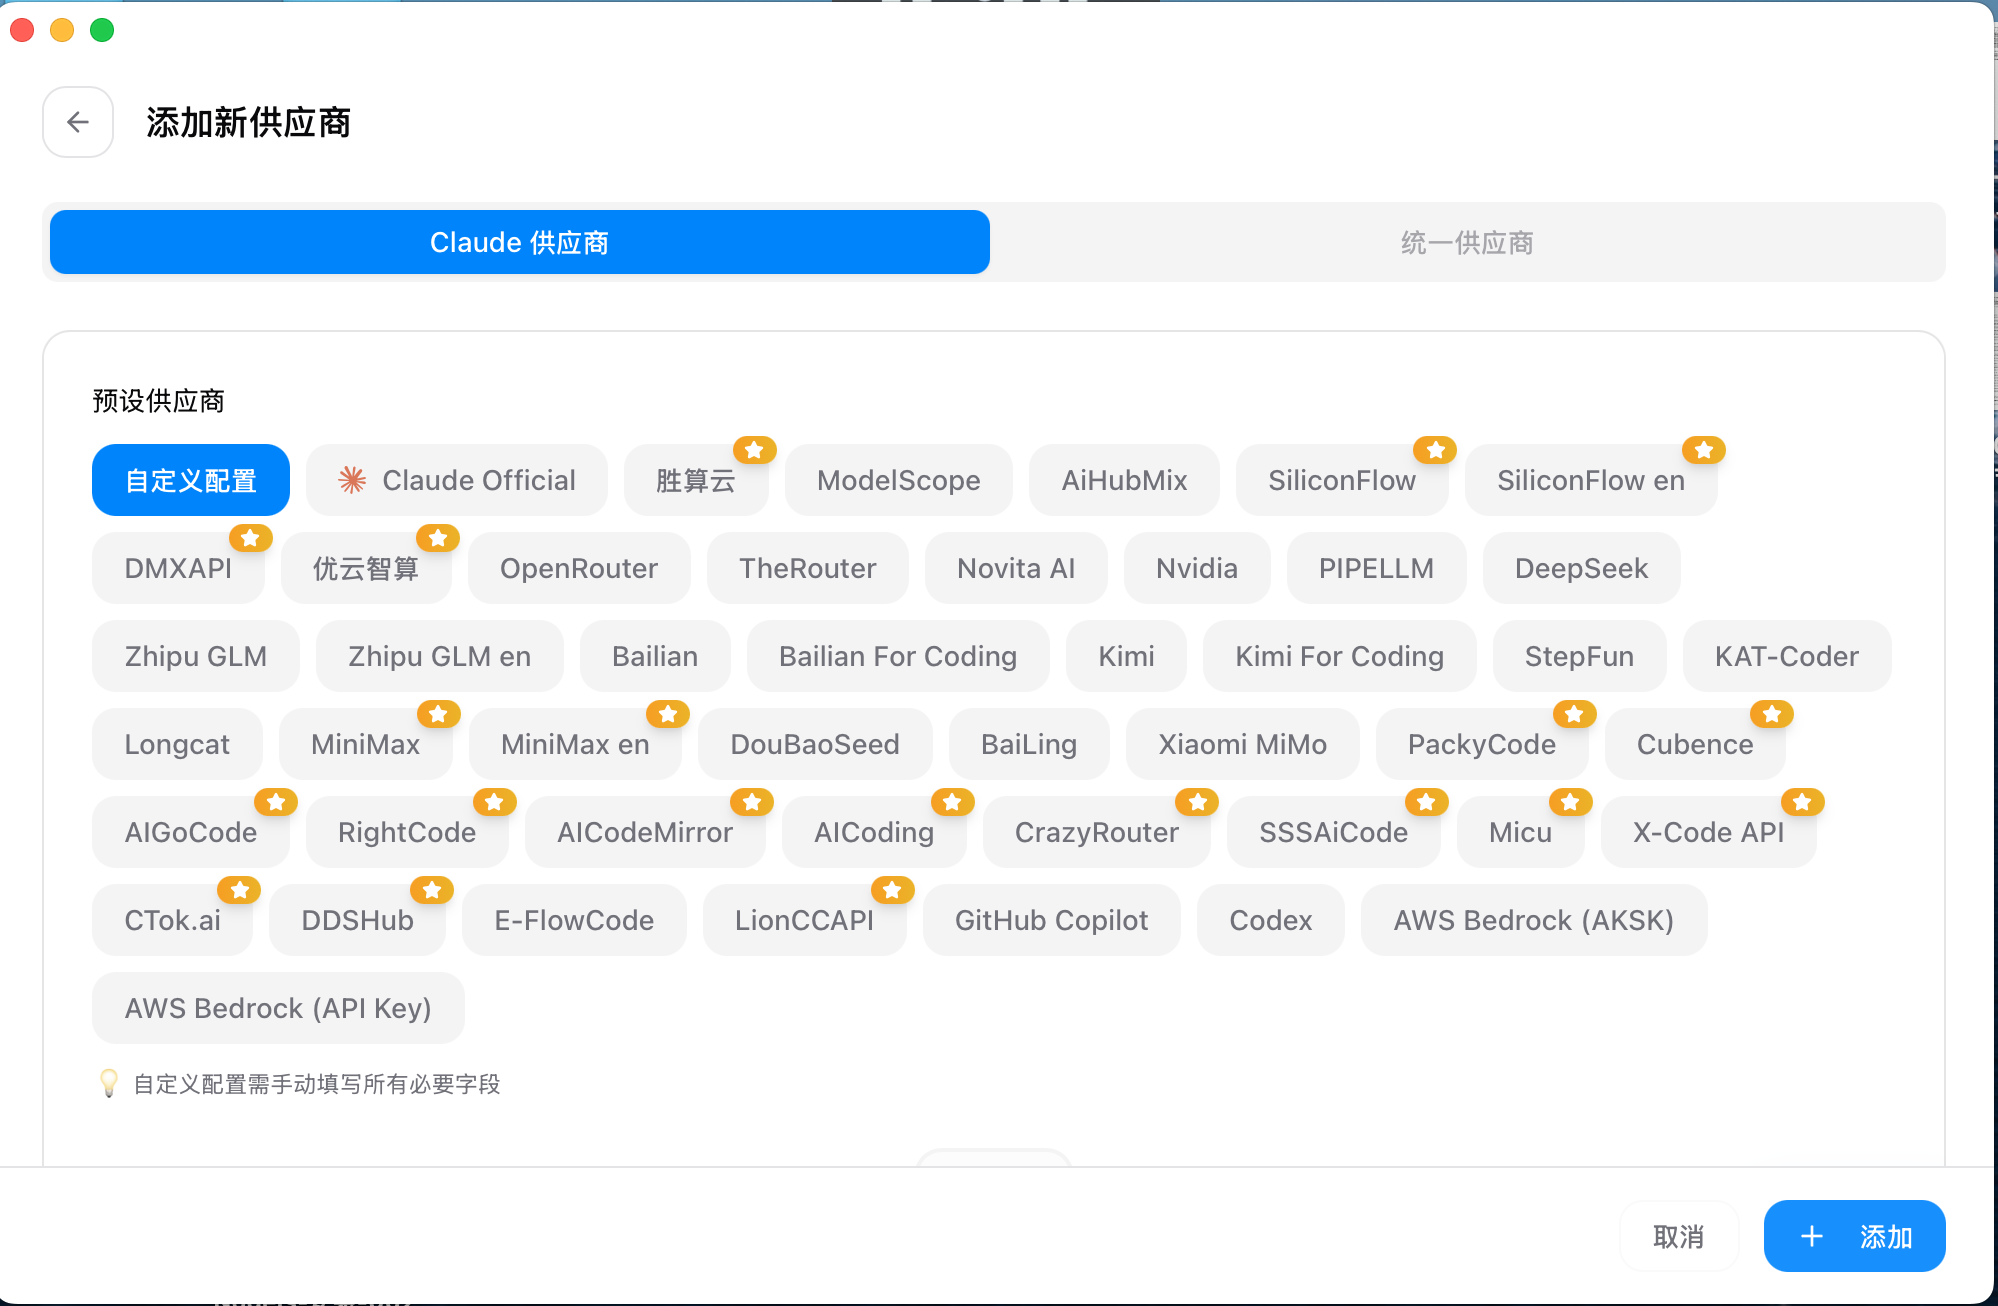The height and width of the screenshot is (1306, 1998).
Task: Select the BaiLing preset
Action: [x=1029, y=744]
